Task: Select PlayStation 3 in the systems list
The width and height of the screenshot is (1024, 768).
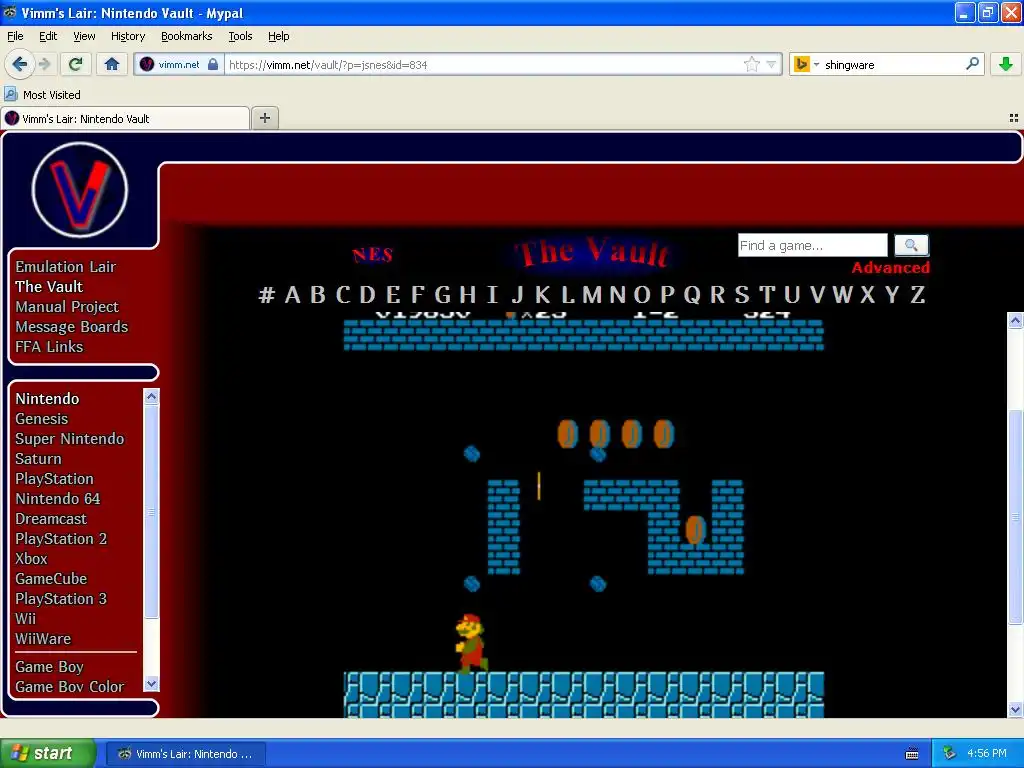Action: pos(61,599)
